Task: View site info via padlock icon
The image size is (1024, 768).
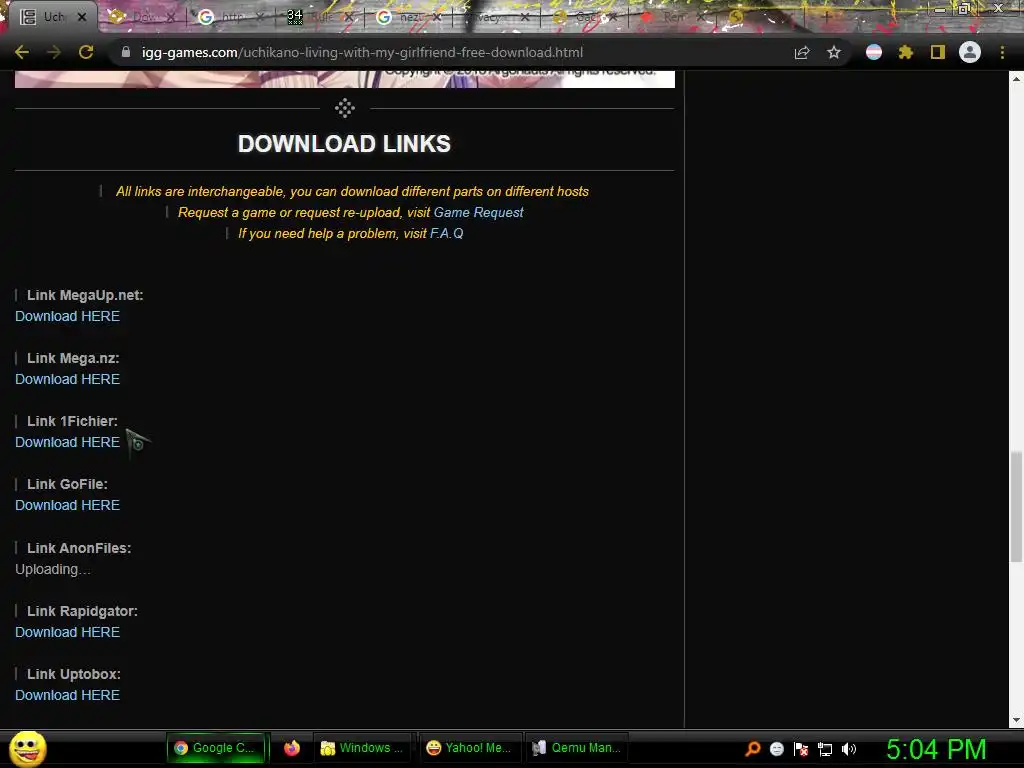Action: click(x=126, y=52)
